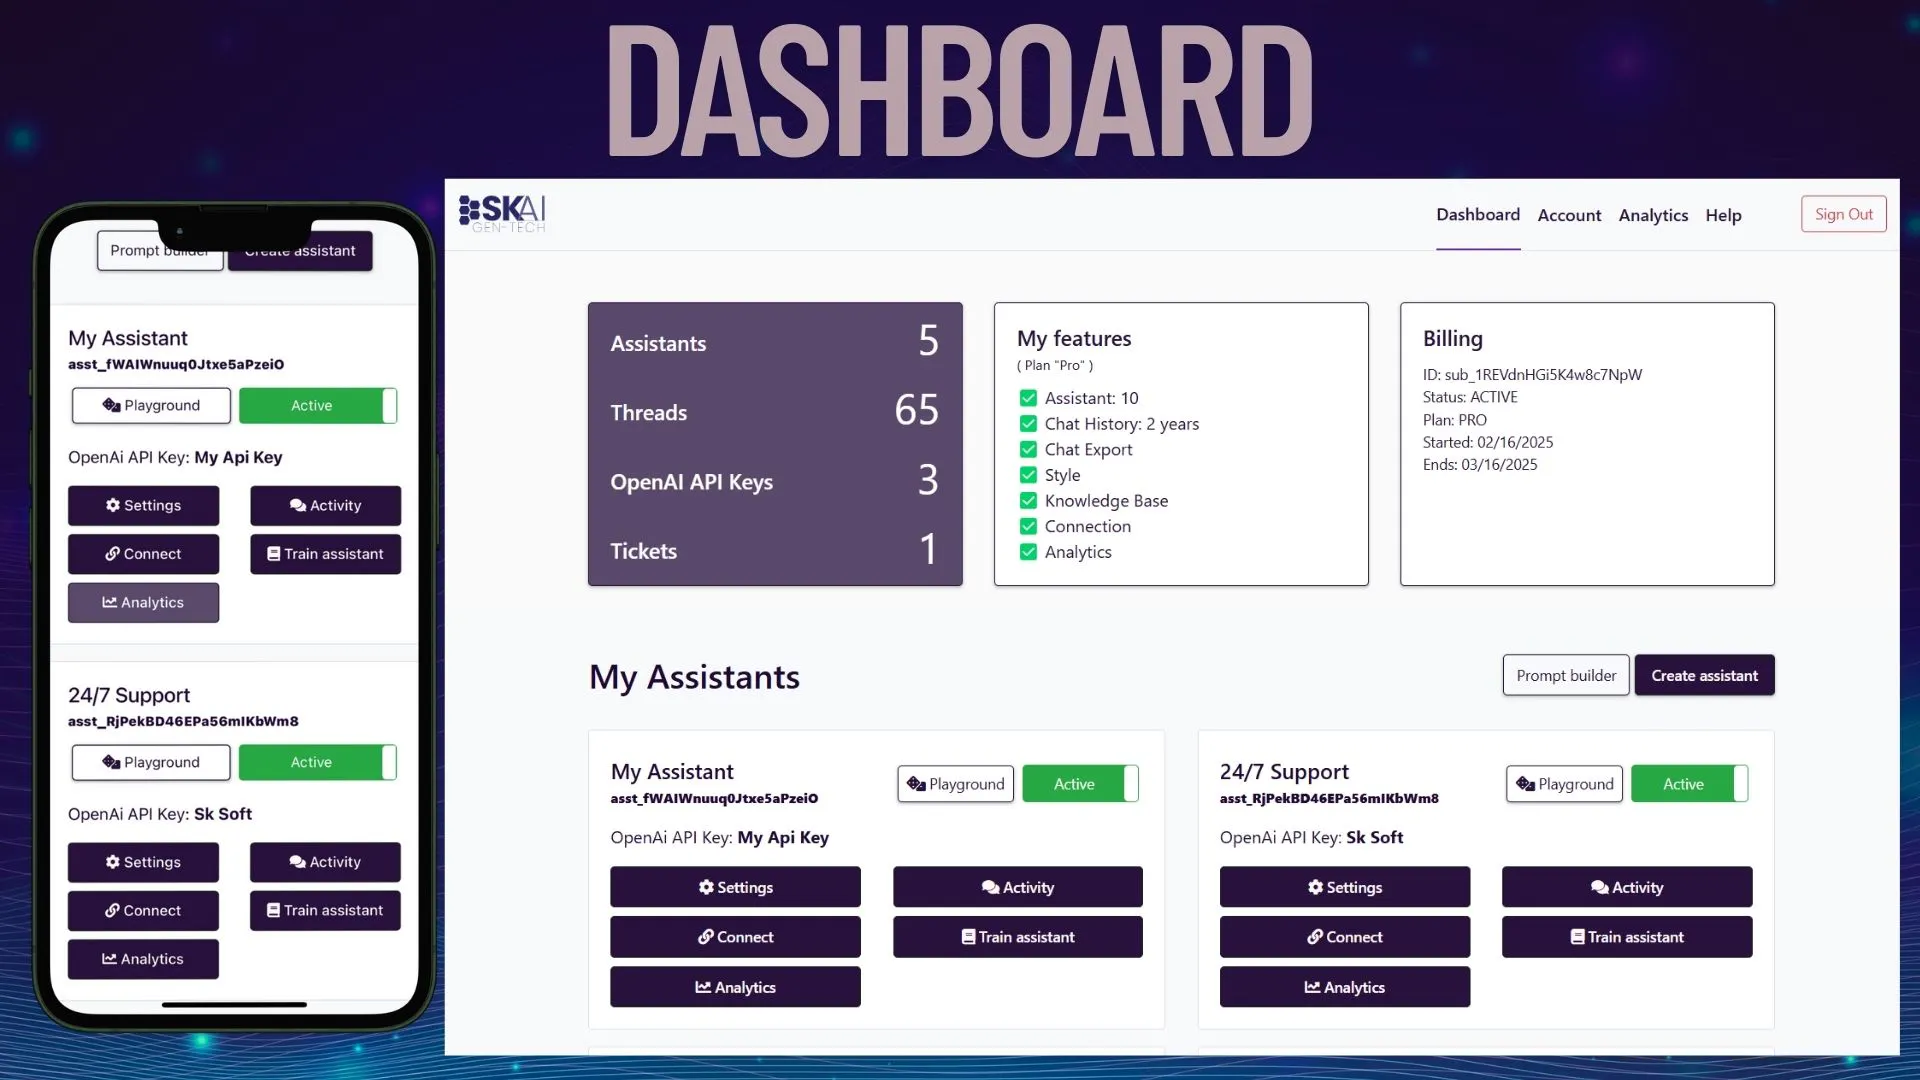
Task: Open Activity for 24/7 Support on phone
Action: 325,862
